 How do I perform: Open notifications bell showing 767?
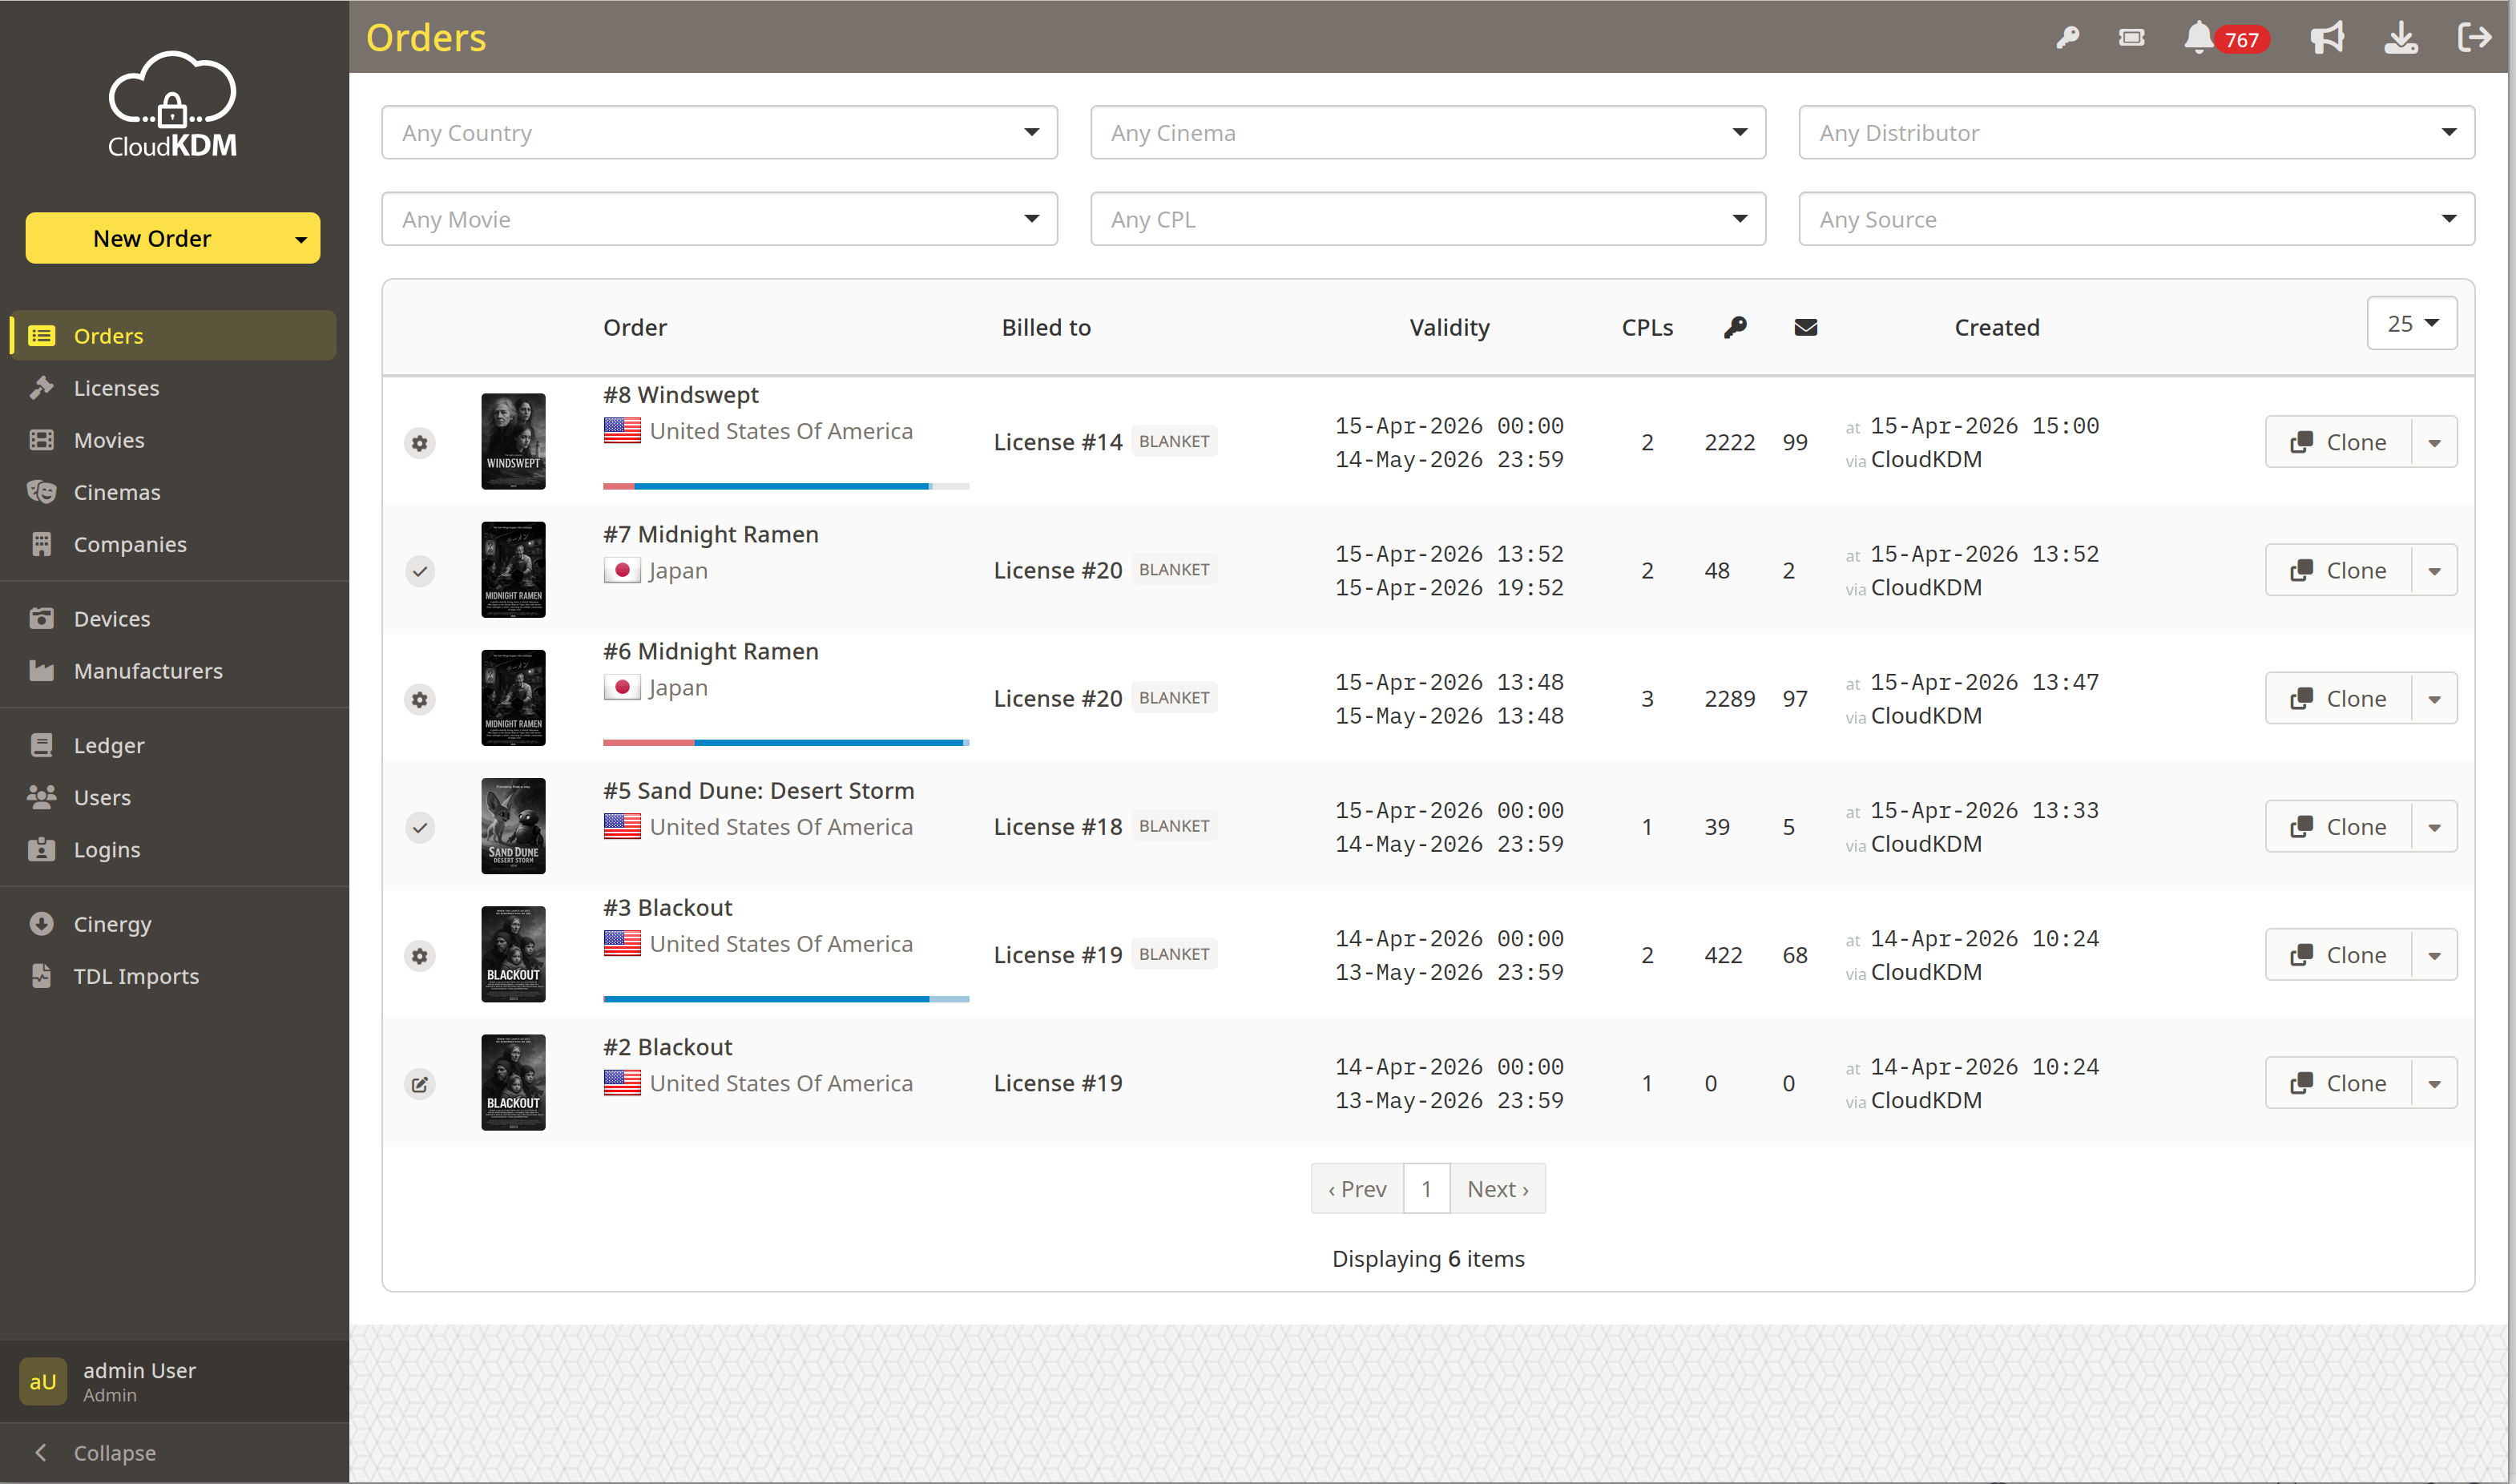click(x=2225, y=38)
